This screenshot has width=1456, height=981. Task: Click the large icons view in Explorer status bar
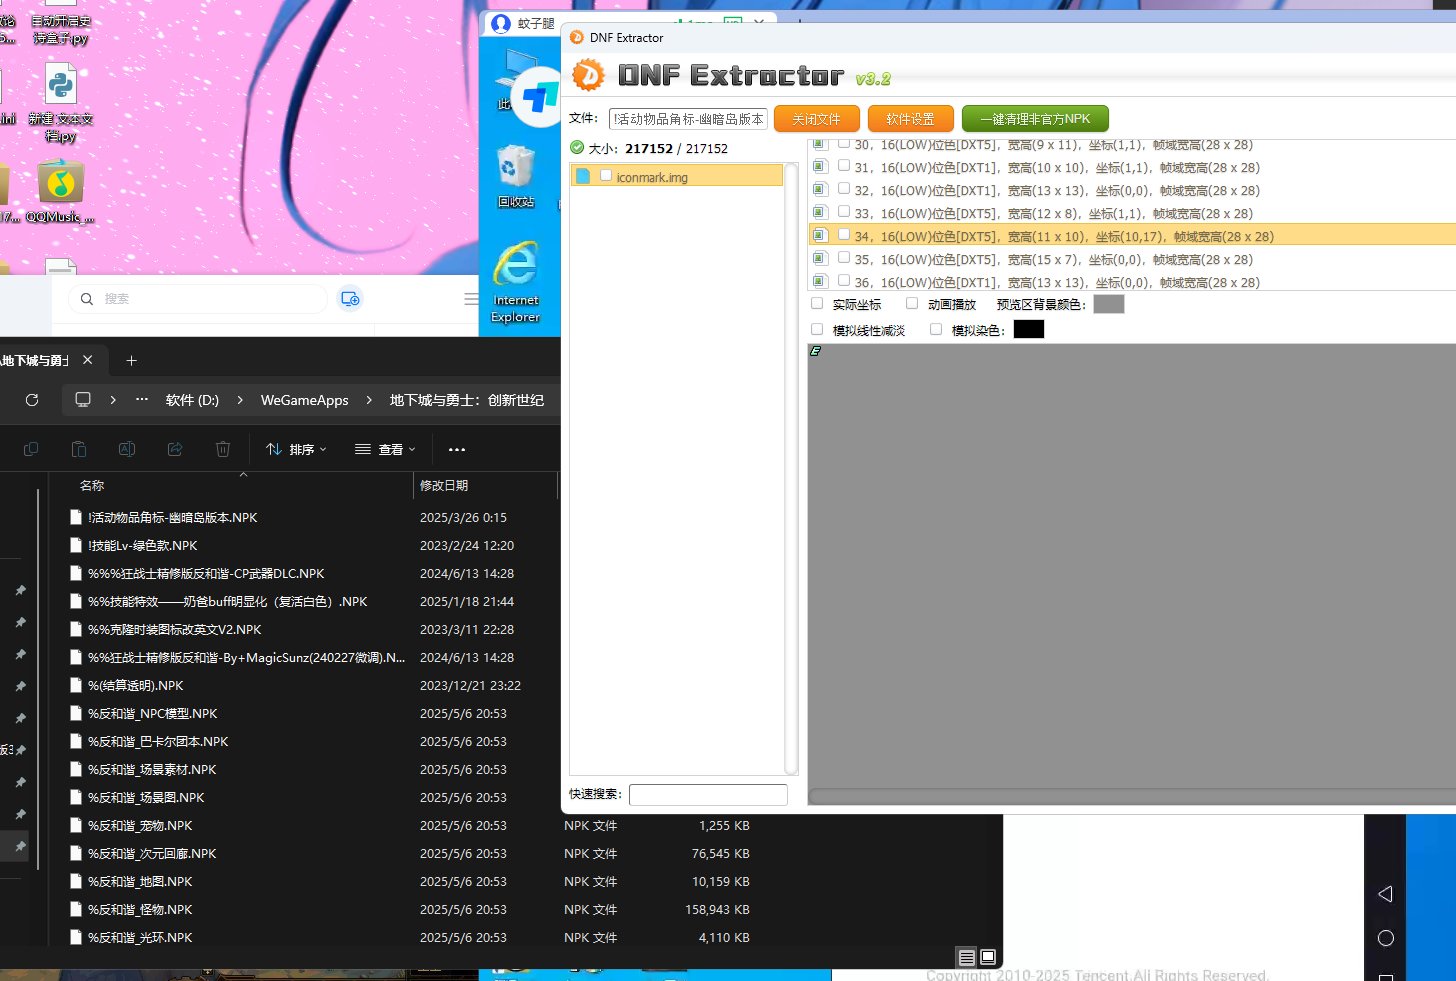click(x=988, y=957)
